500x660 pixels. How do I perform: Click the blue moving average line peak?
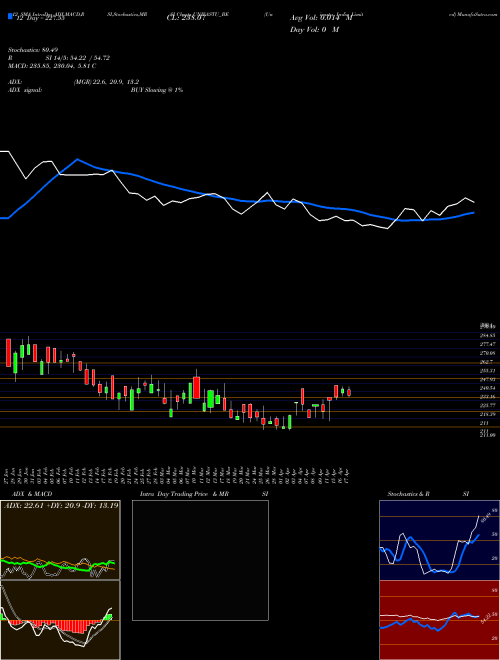click(x=77, y=160)
